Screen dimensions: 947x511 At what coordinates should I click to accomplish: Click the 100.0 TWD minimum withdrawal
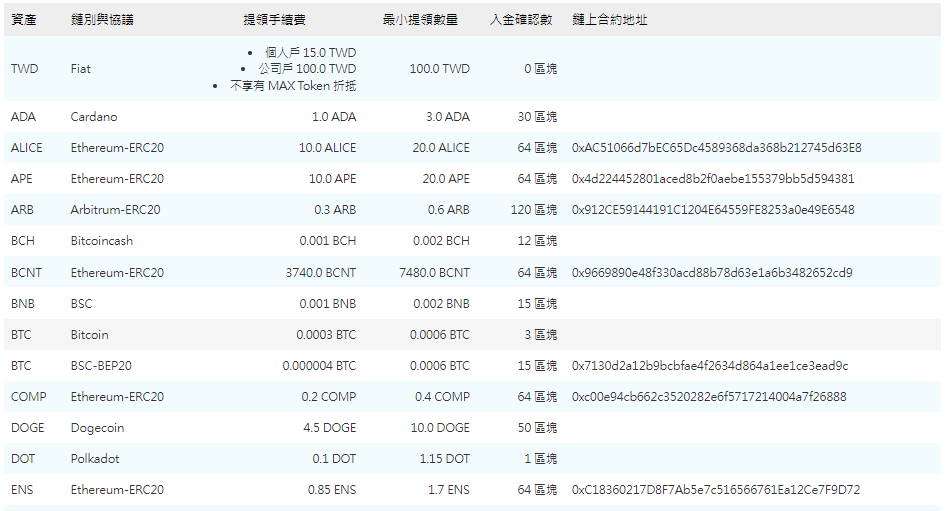[x=440, y=69]
